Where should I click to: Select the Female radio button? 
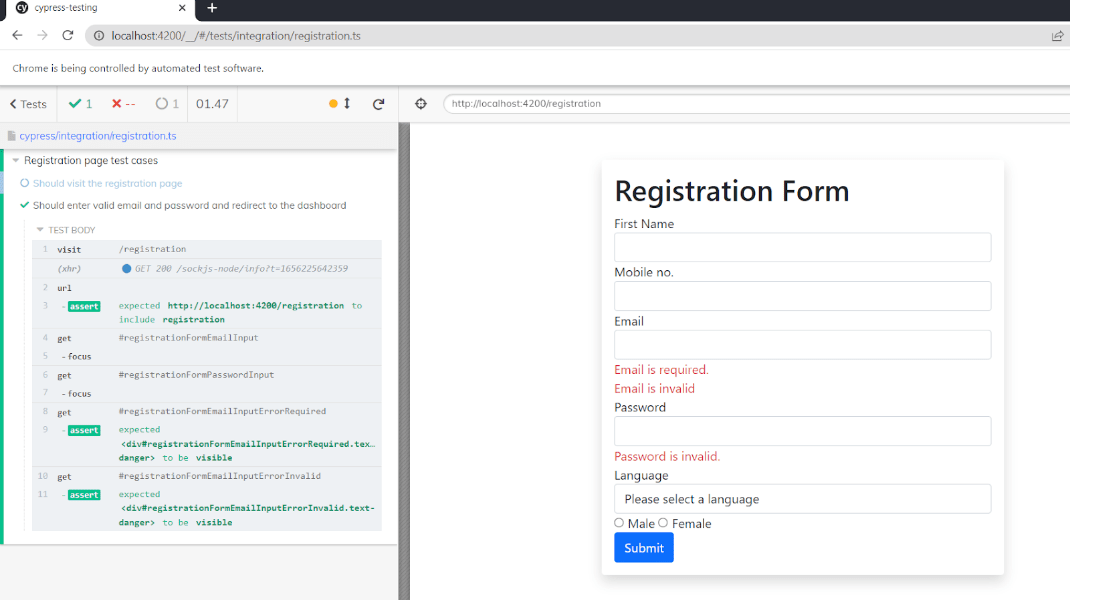662,523
